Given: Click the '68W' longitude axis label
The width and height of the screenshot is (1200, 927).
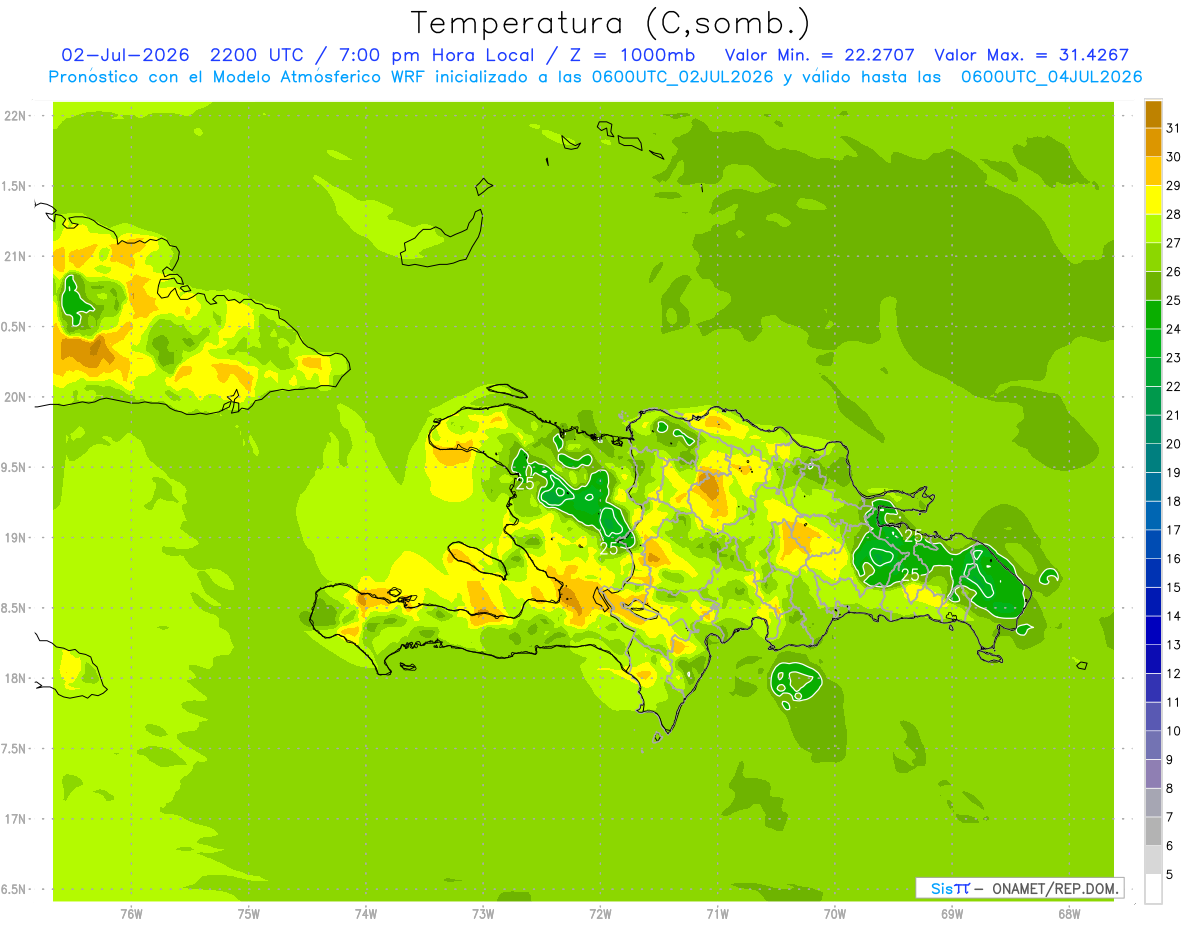Looking at the screenshot, I should tap(1069, 913).
